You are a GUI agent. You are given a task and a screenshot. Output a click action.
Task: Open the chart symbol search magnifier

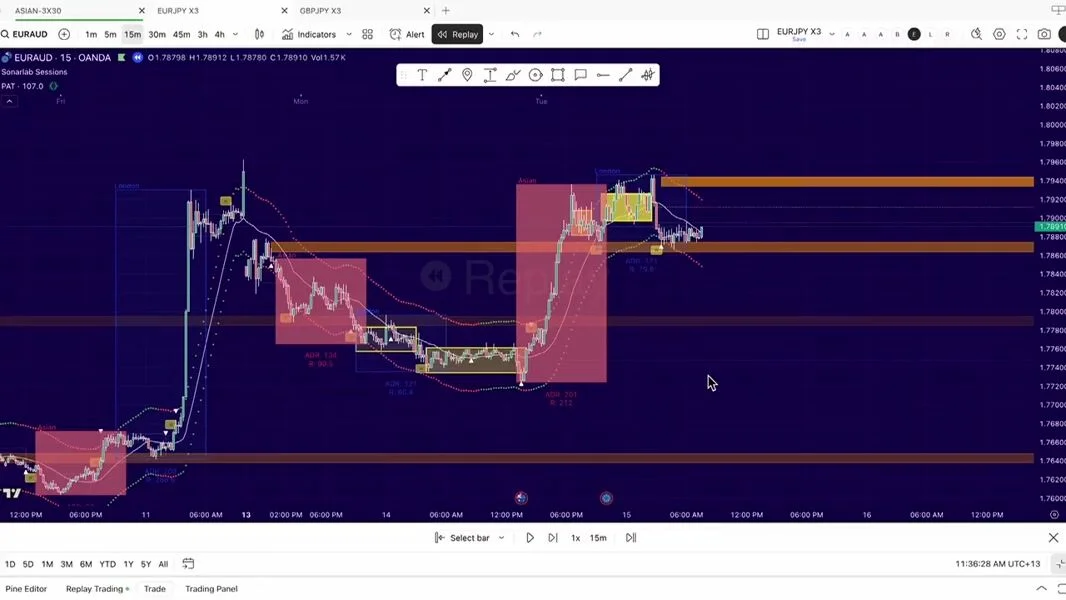[6, 33]
